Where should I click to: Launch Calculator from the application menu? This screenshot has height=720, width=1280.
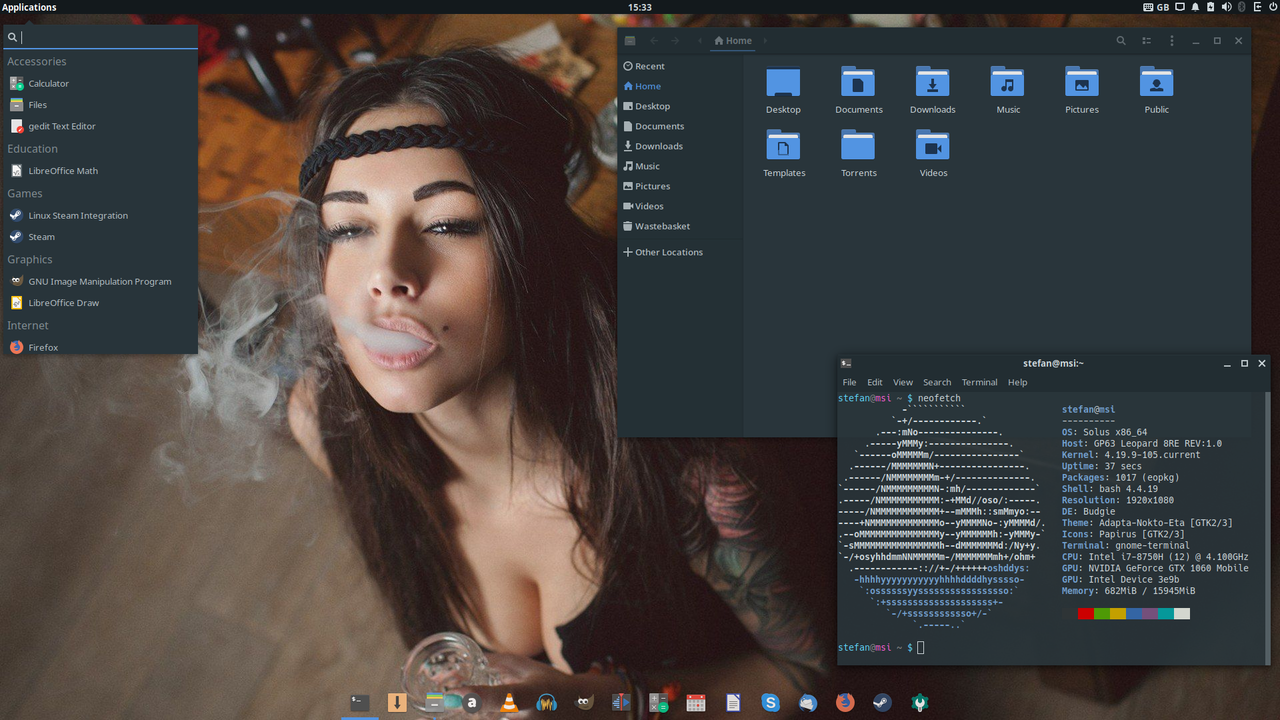tap(100, 83)
